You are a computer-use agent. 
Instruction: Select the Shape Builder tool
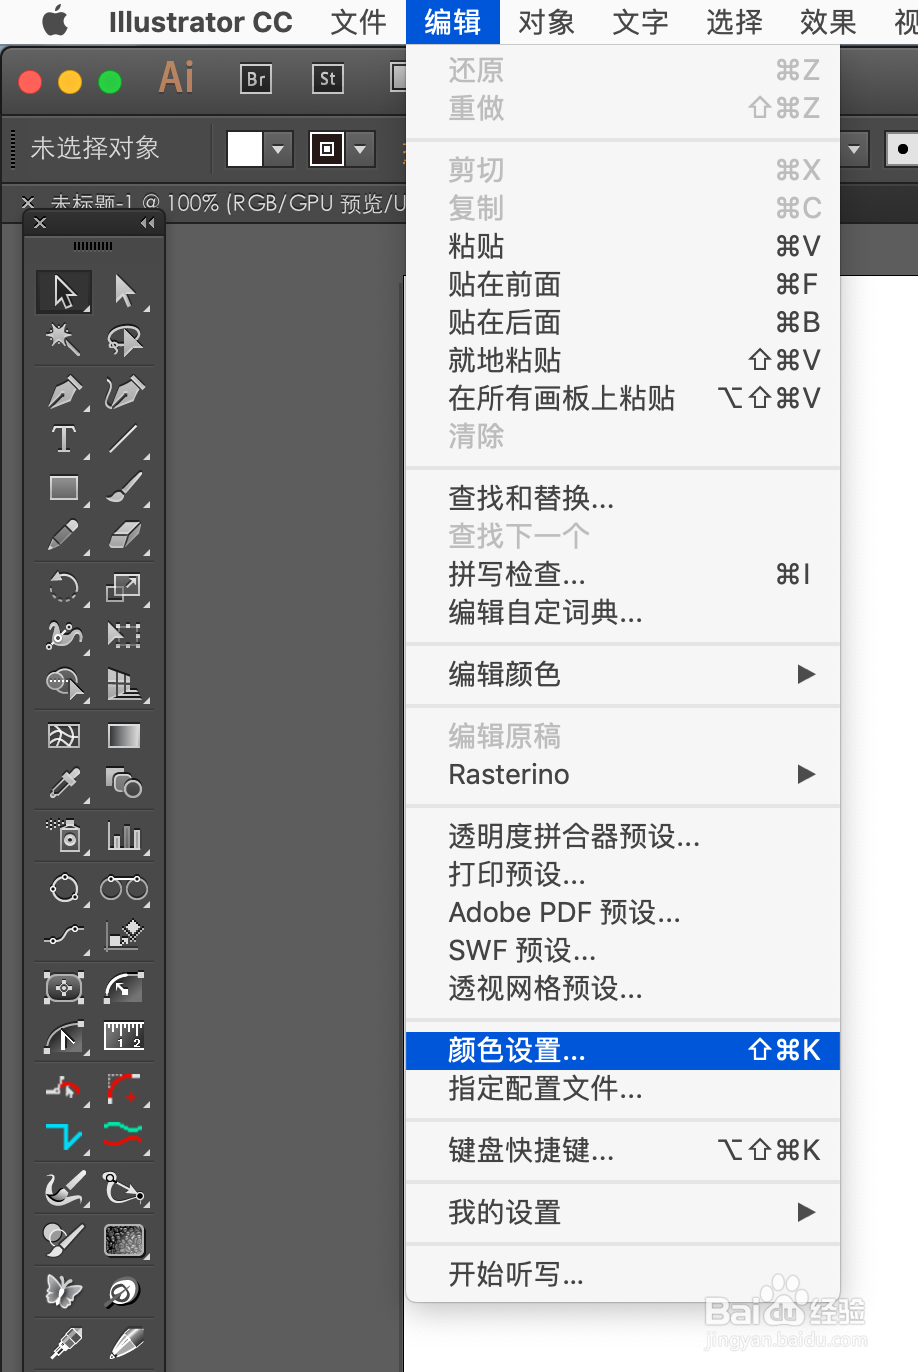(64, 684)
